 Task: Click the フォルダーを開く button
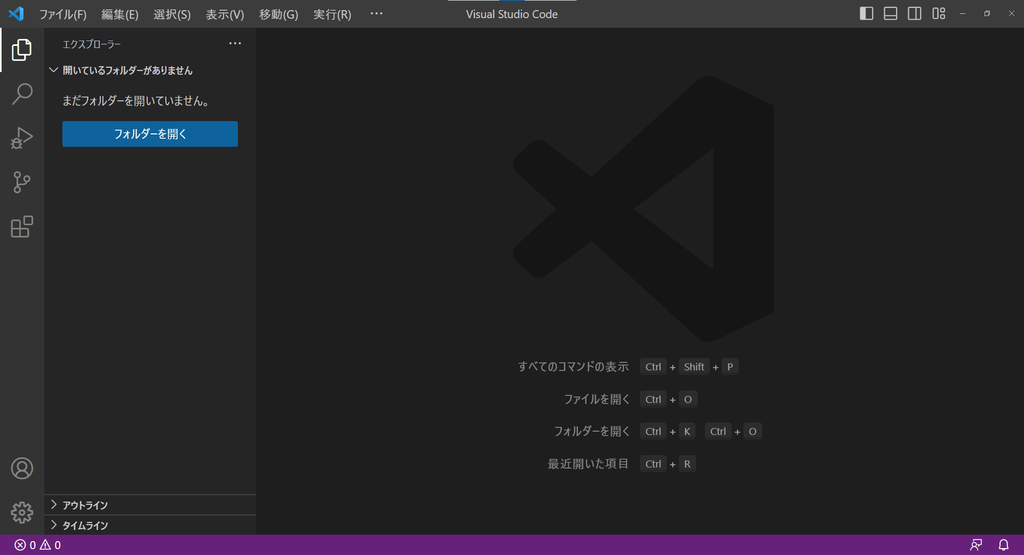click(x=150, y=134)
